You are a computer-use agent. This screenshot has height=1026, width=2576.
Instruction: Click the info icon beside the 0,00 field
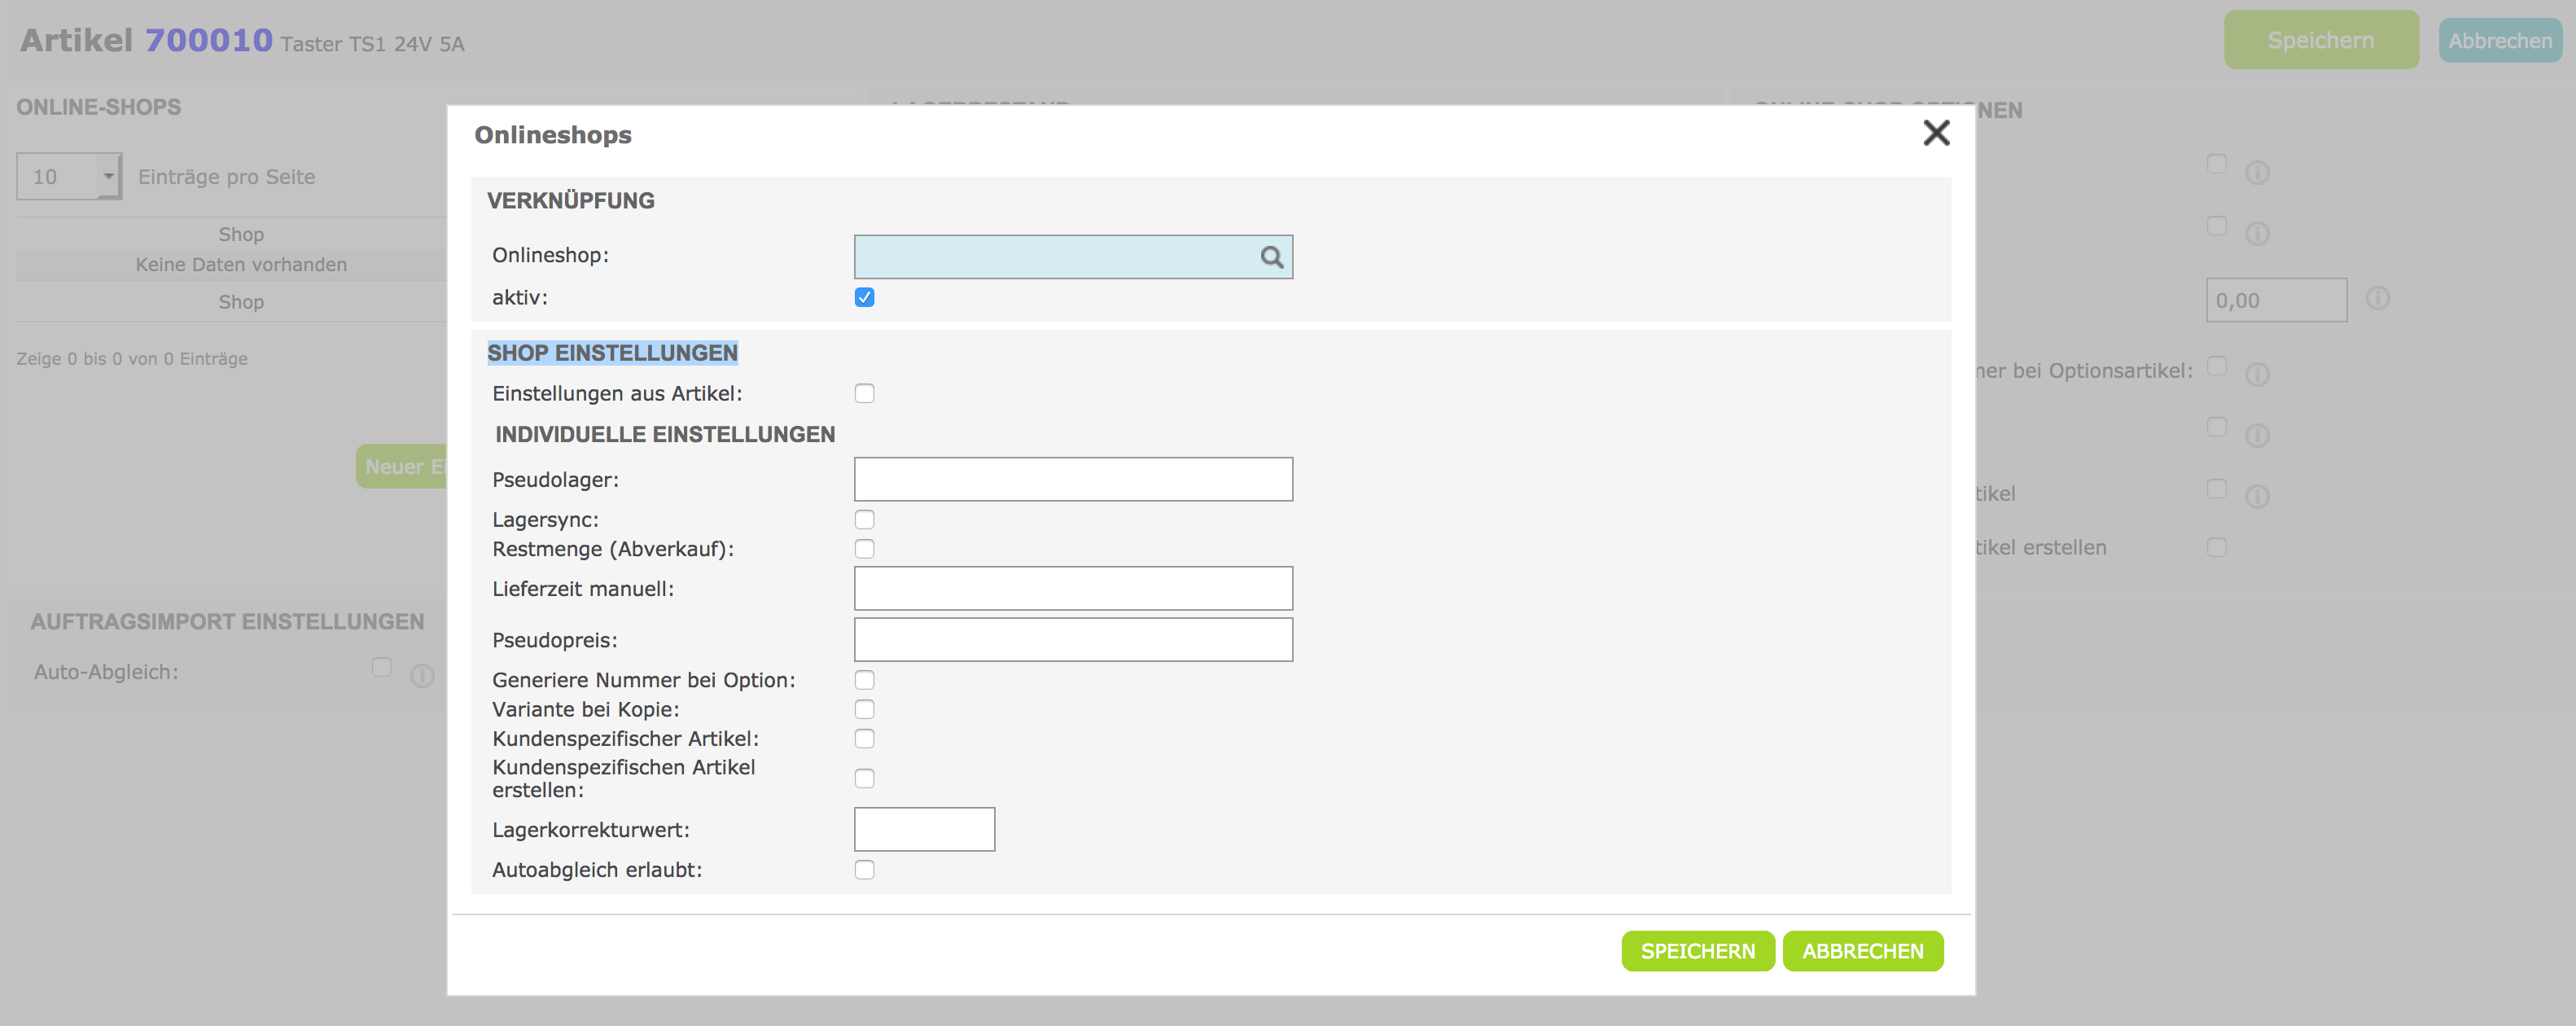pos(2377,299)
